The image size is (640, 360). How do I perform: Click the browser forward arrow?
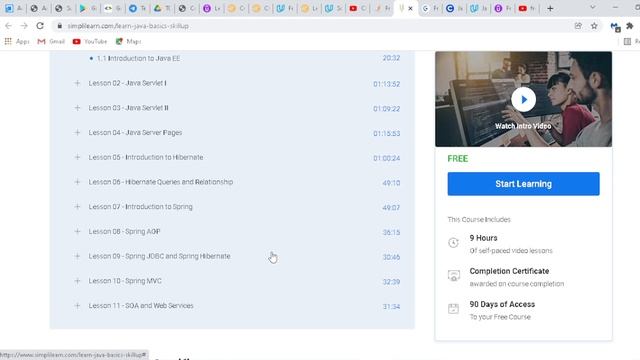pyautogui.click(x=24, y=26)
